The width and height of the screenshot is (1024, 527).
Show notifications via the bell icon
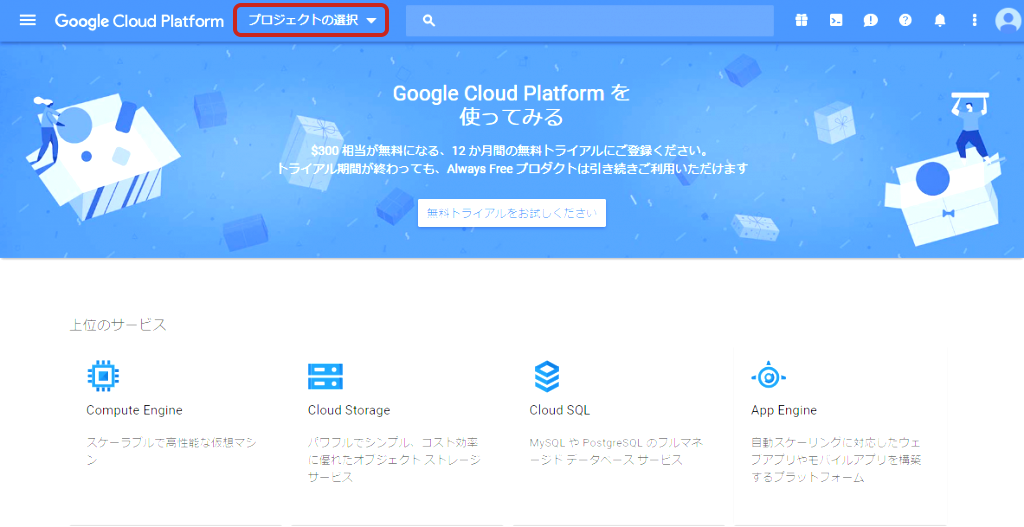point(940,20)
